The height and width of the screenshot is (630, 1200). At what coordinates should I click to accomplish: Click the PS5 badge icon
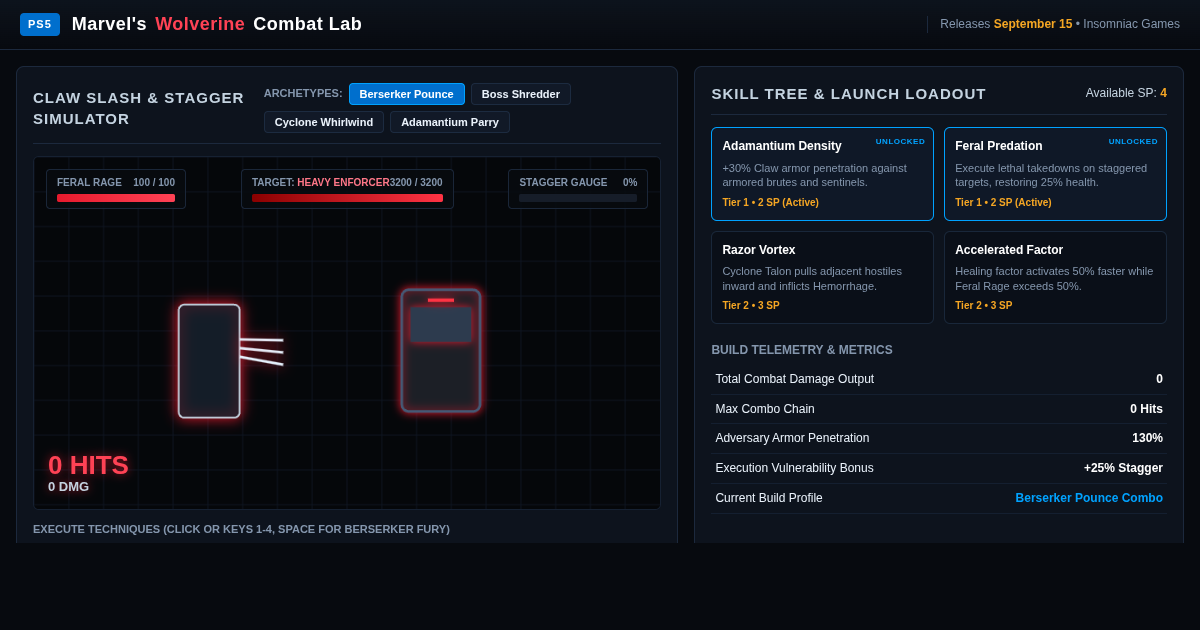(40, 24)
